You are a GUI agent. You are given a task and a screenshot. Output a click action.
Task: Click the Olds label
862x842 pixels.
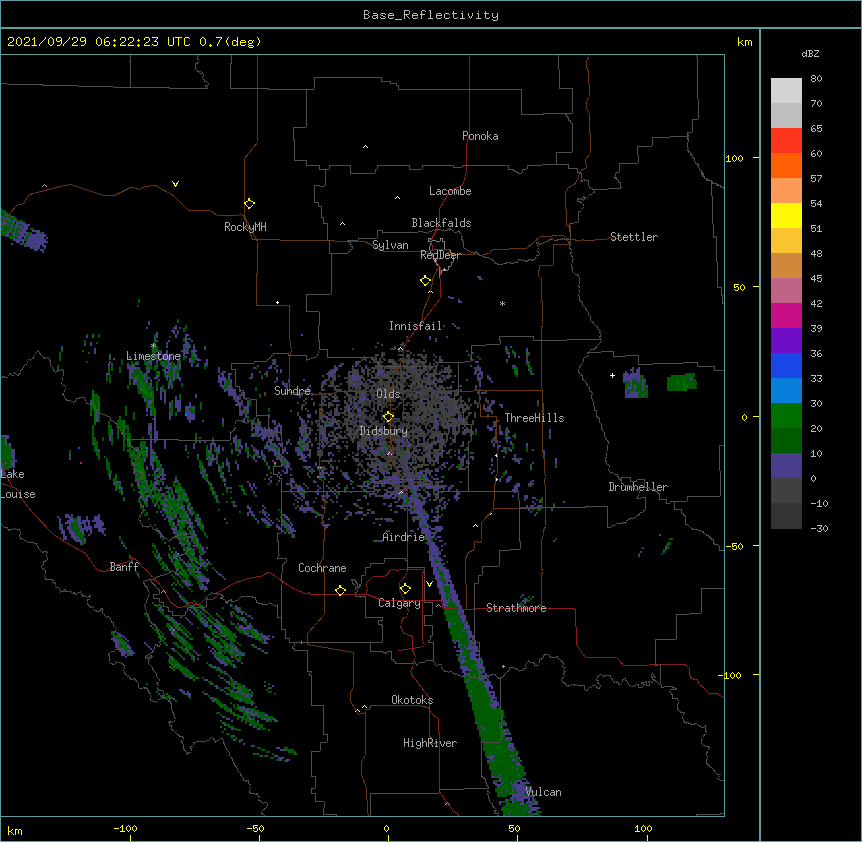tap(388, 394)
